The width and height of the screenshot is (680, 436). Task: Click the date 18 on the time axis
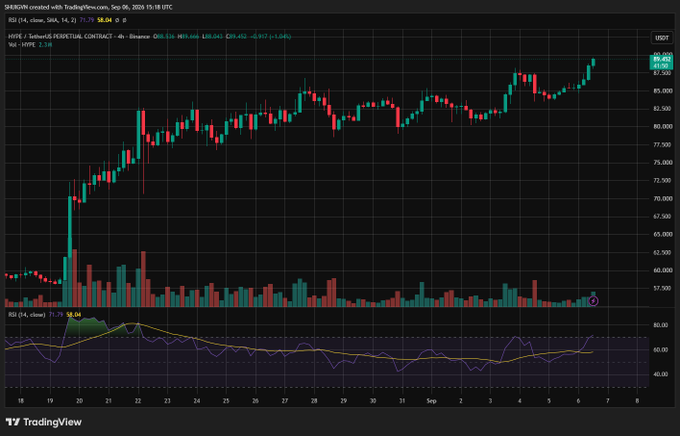(x=20, y=401)
